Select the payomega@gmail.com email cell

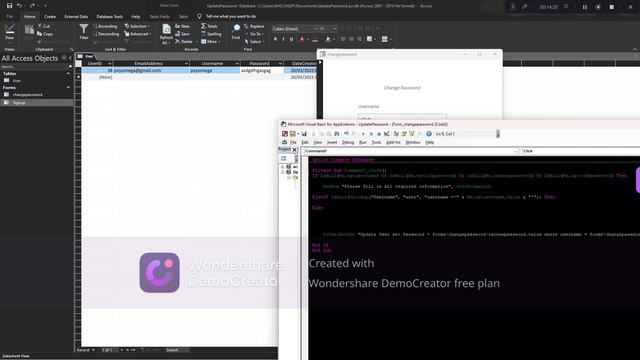pos(151,71)
